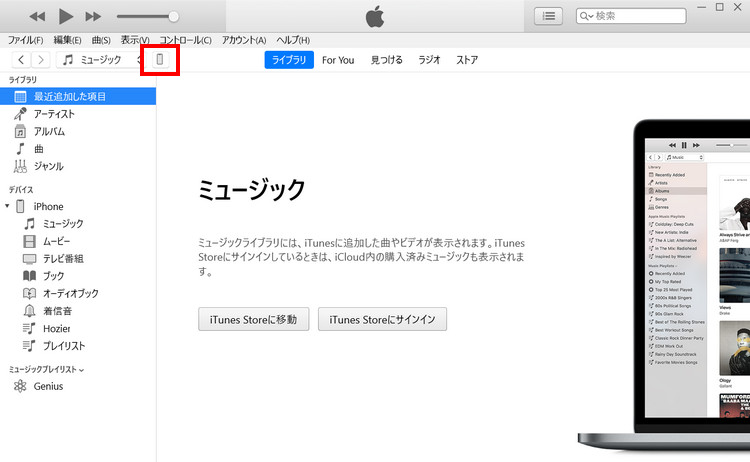This screenshot has height=462, width=750.
Task: Open the ファイル(F) menu
Action: tap(25, 40)
